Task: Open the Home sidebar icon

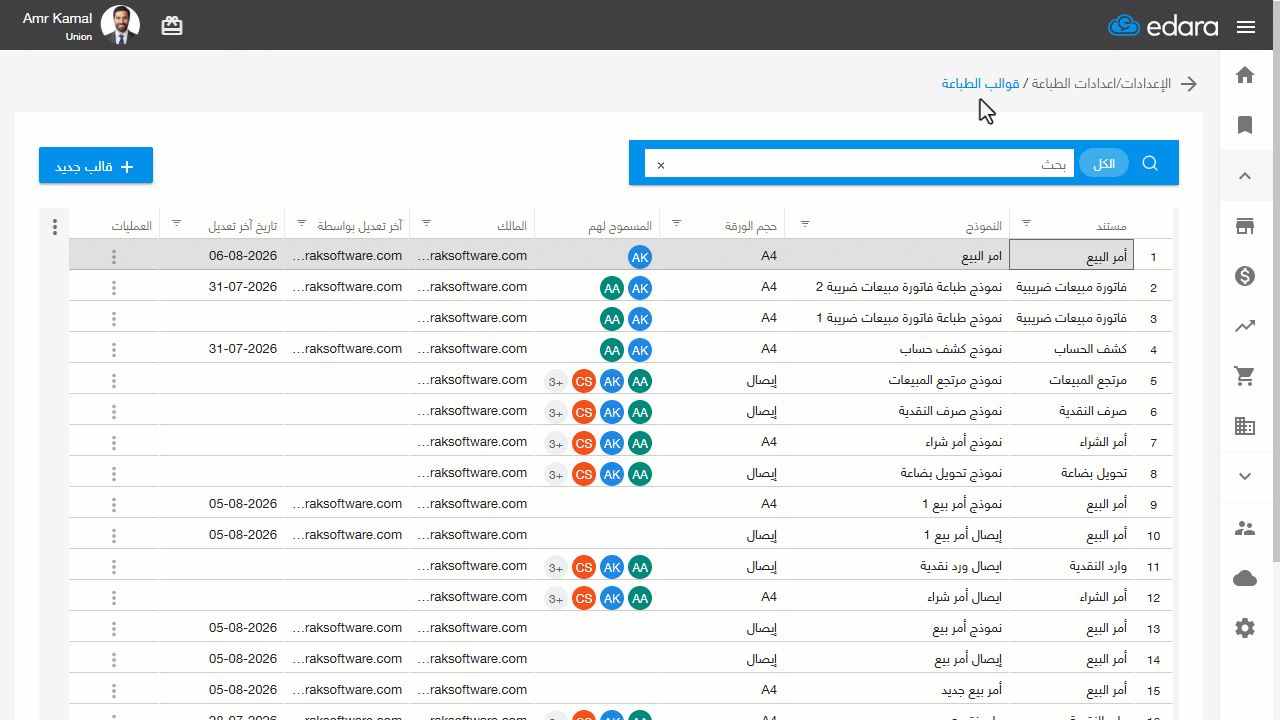Action: [x=1245, y=75]
